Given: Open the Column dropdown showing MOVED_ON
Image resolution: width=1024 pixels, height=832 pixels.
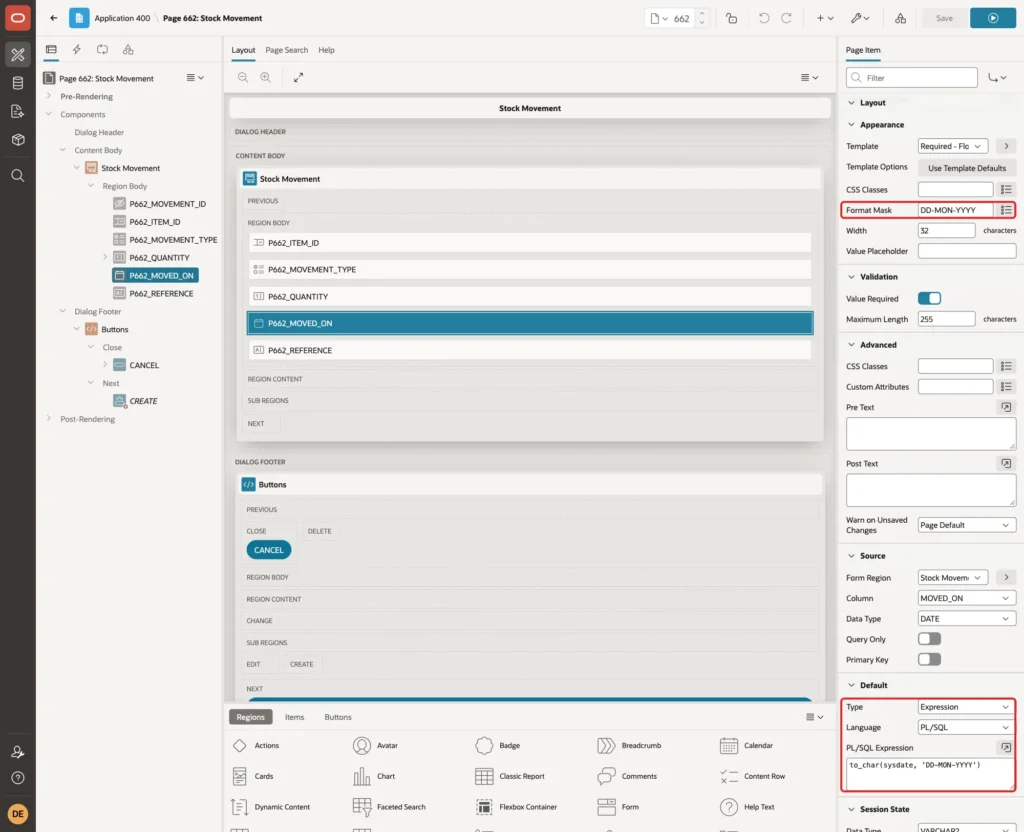Looking at the screenshot, I should 967,598.
